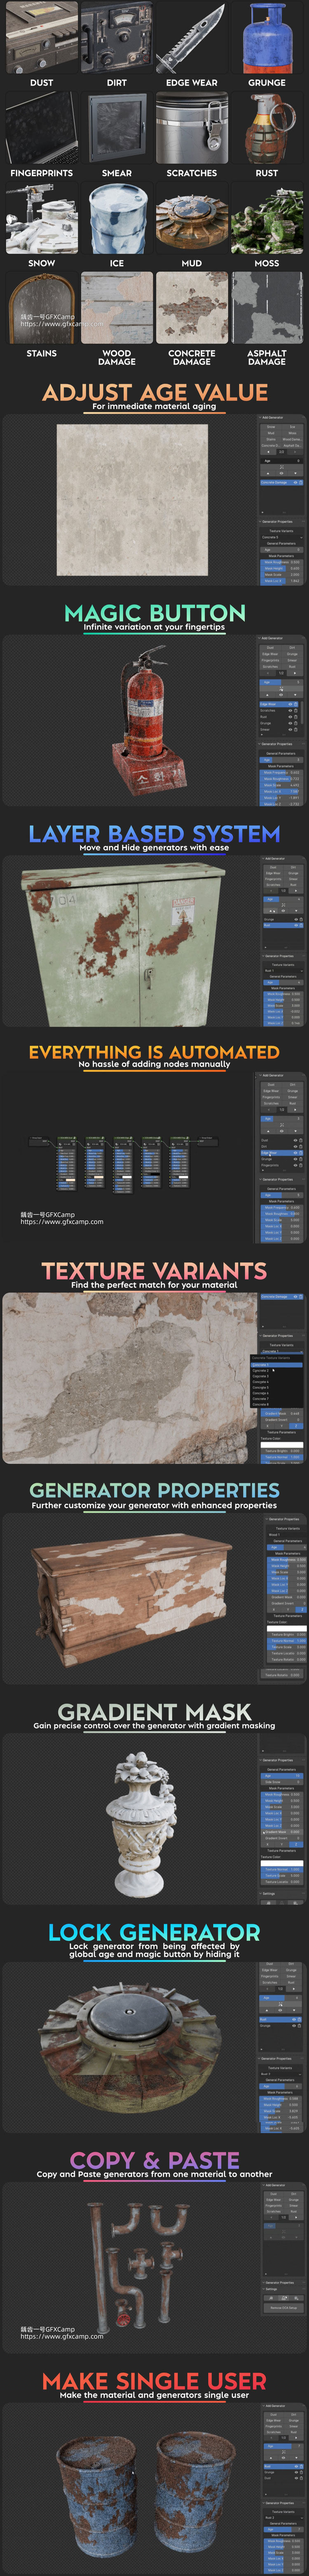Click the GRUNGE gas cylinder thumbnail
This screenshot has height=2576, width=309.
pyautogui.click(x=267, y=37)
